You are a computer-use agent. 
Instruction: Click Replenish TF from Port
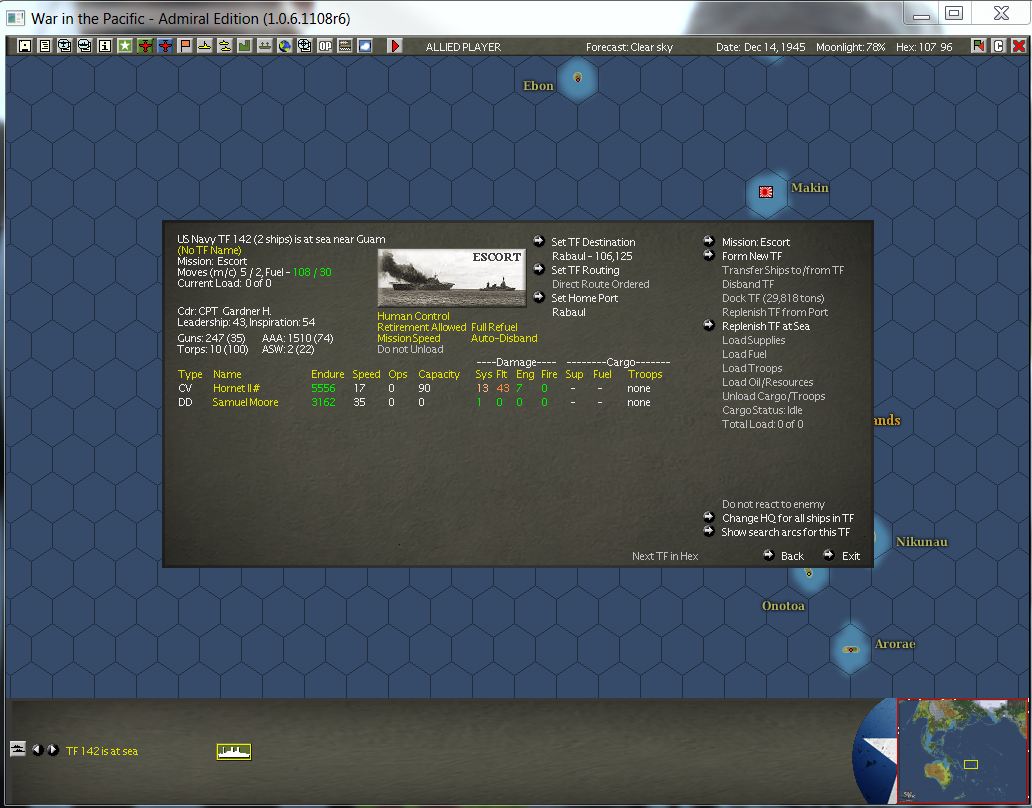775,313
